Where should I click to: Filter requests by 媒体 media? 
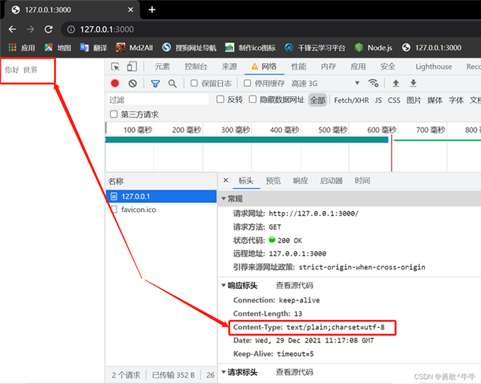tap(435, 100)
